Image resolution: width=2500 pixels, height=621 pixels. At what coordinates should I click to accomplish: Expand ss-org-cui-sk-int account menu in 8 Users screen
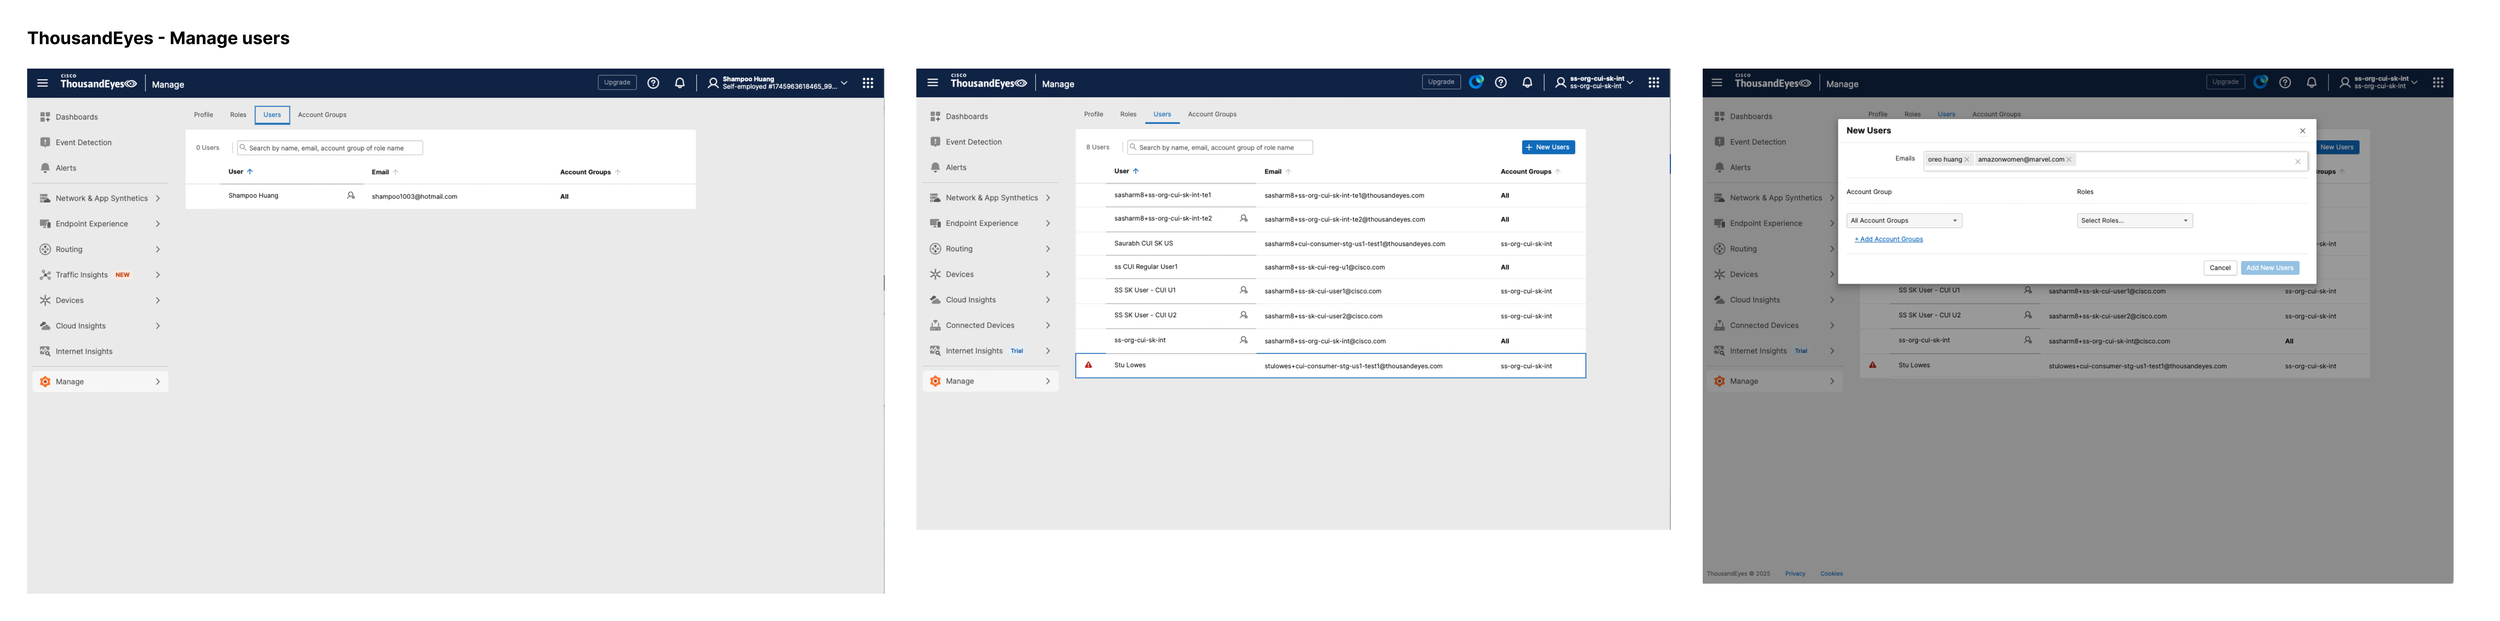click(1631, 83)
